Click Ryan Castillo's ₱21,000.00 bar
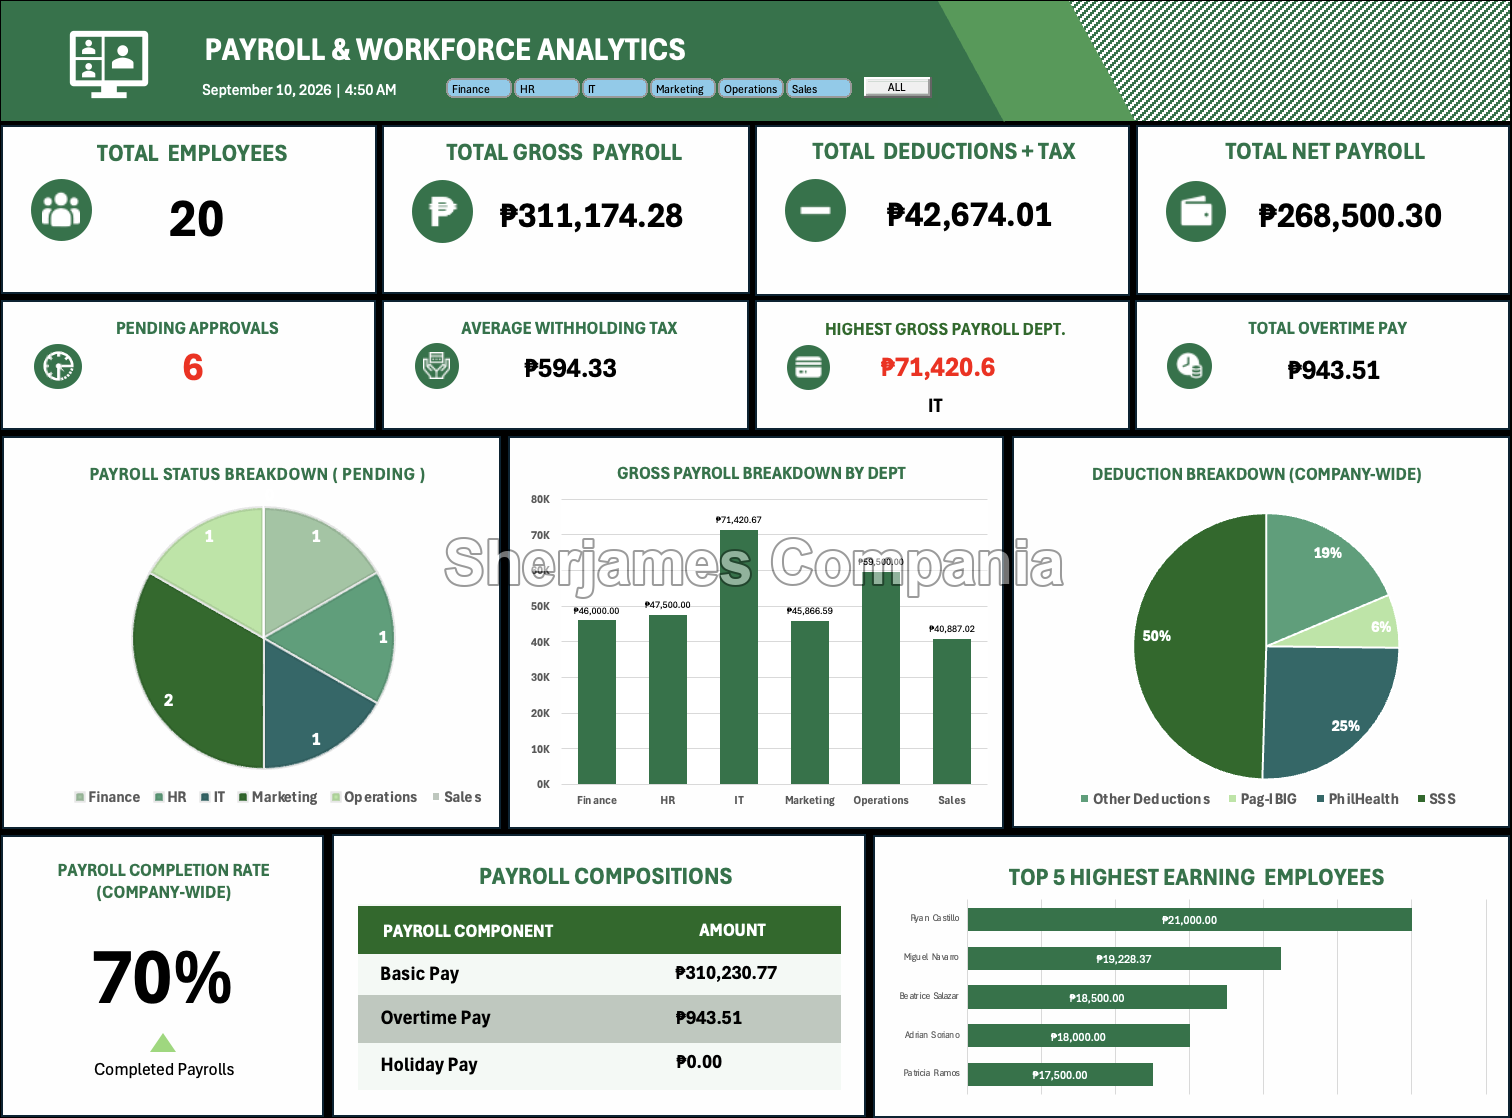Screen dimensions: 1512x1118 [x=1189, y=920]
